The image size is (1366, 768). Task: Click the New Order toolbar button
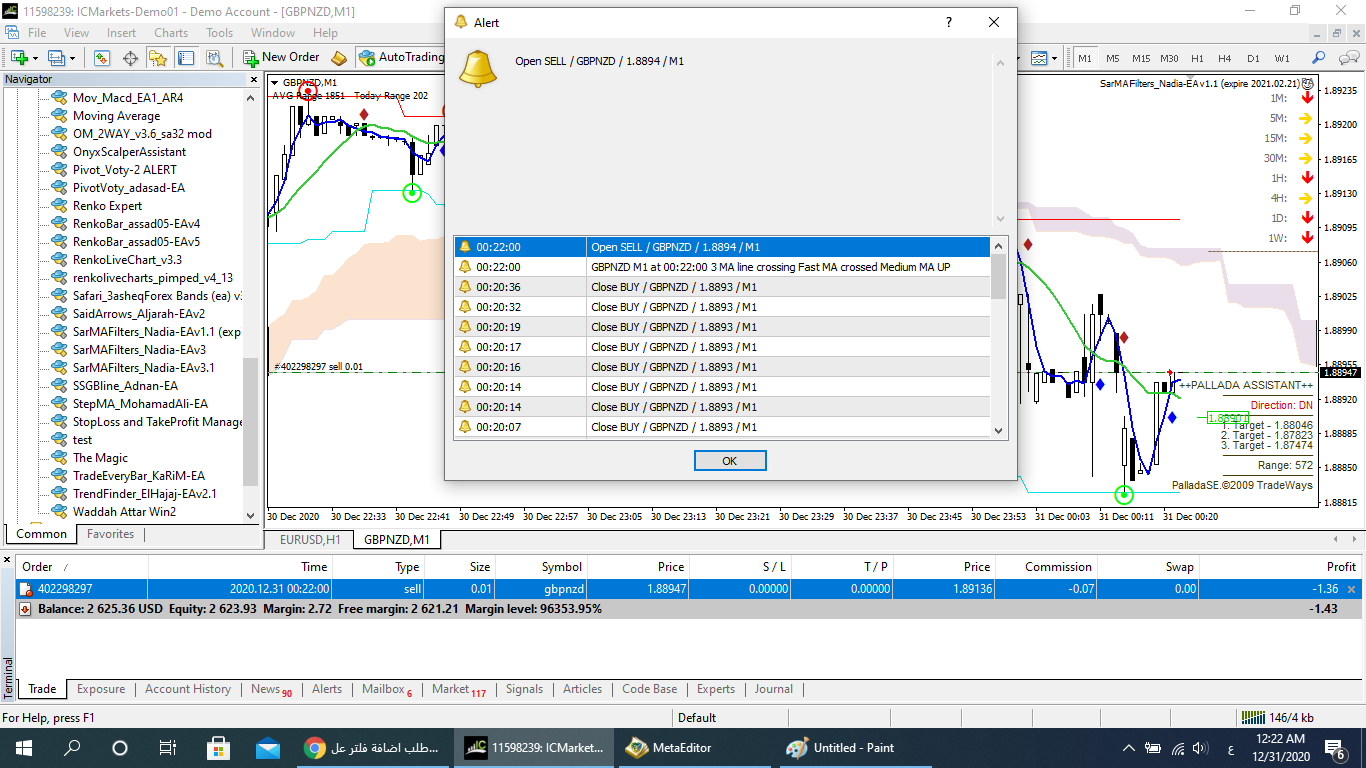[281, 57]
